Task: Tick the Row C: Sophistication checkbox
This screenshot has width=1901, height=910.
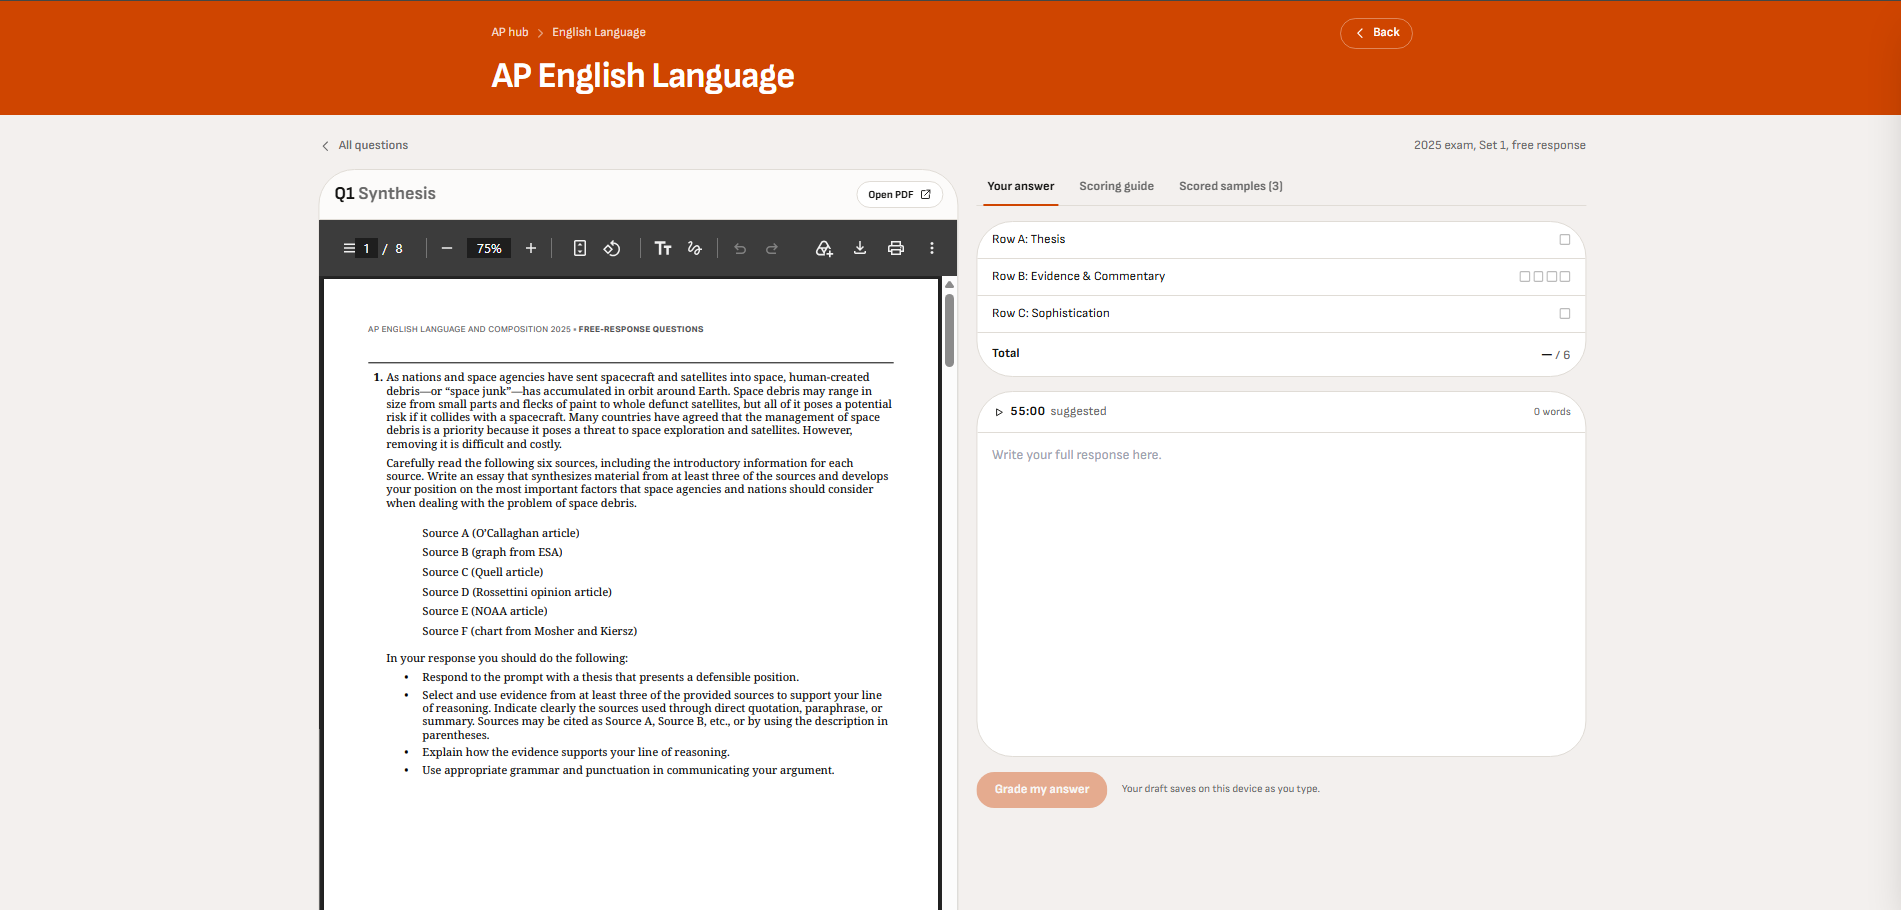Action: coord(1565,314)
